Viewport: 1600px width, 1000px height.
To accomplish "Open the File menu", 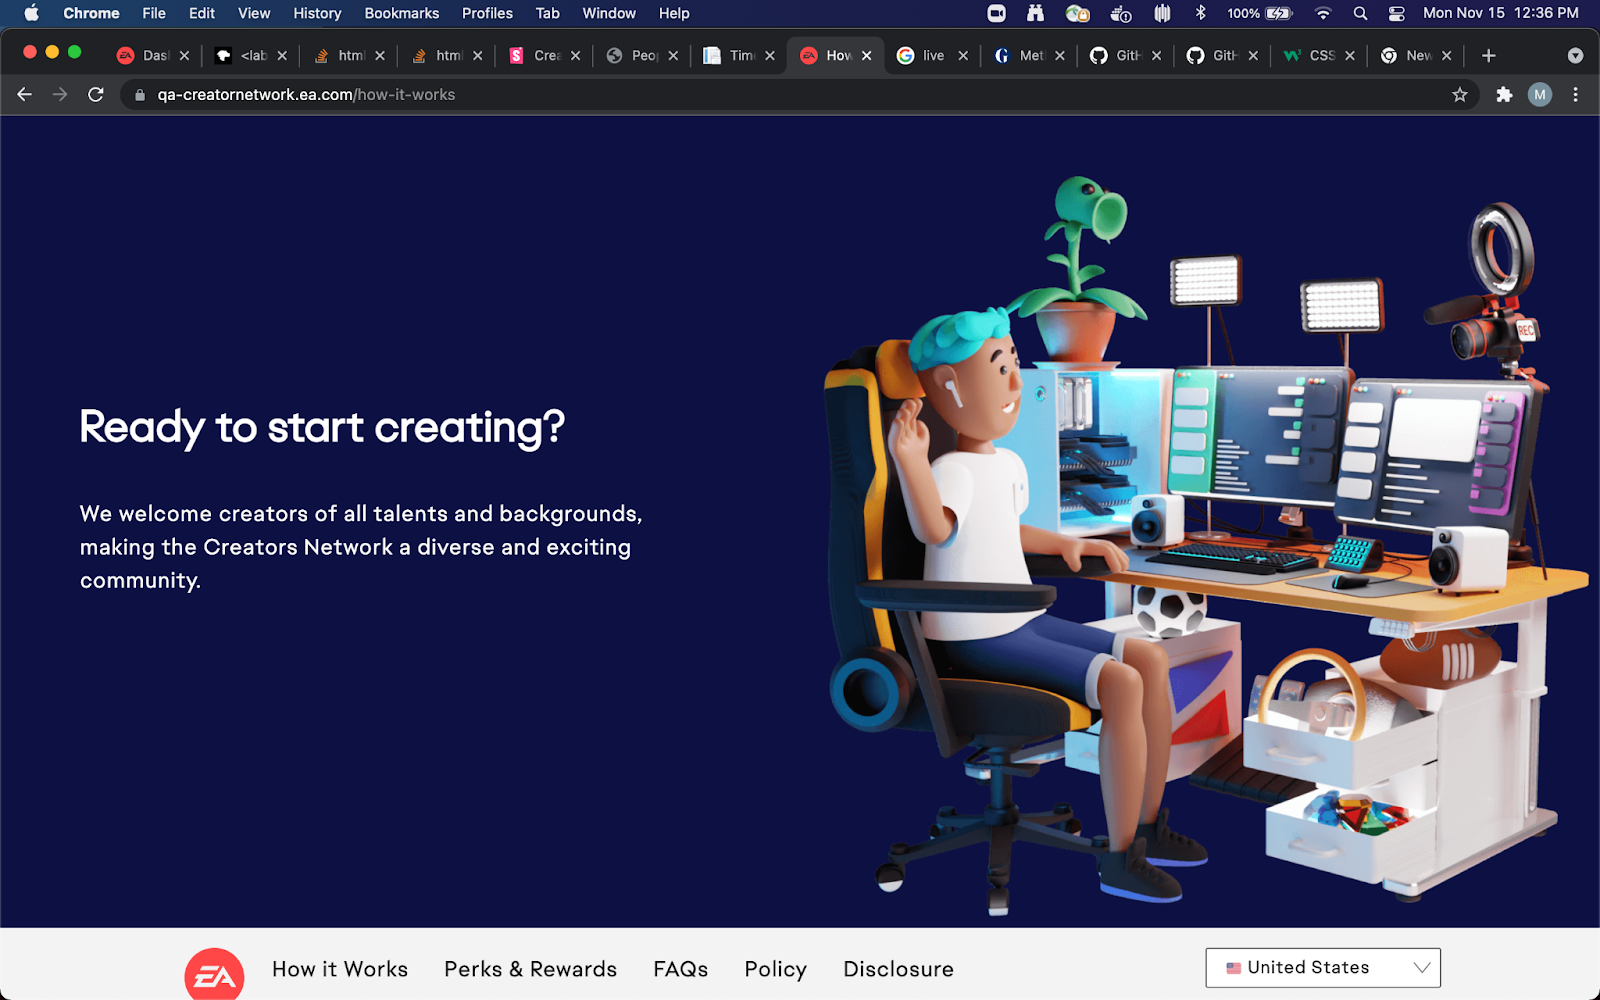I will click(x=154, y=13).
